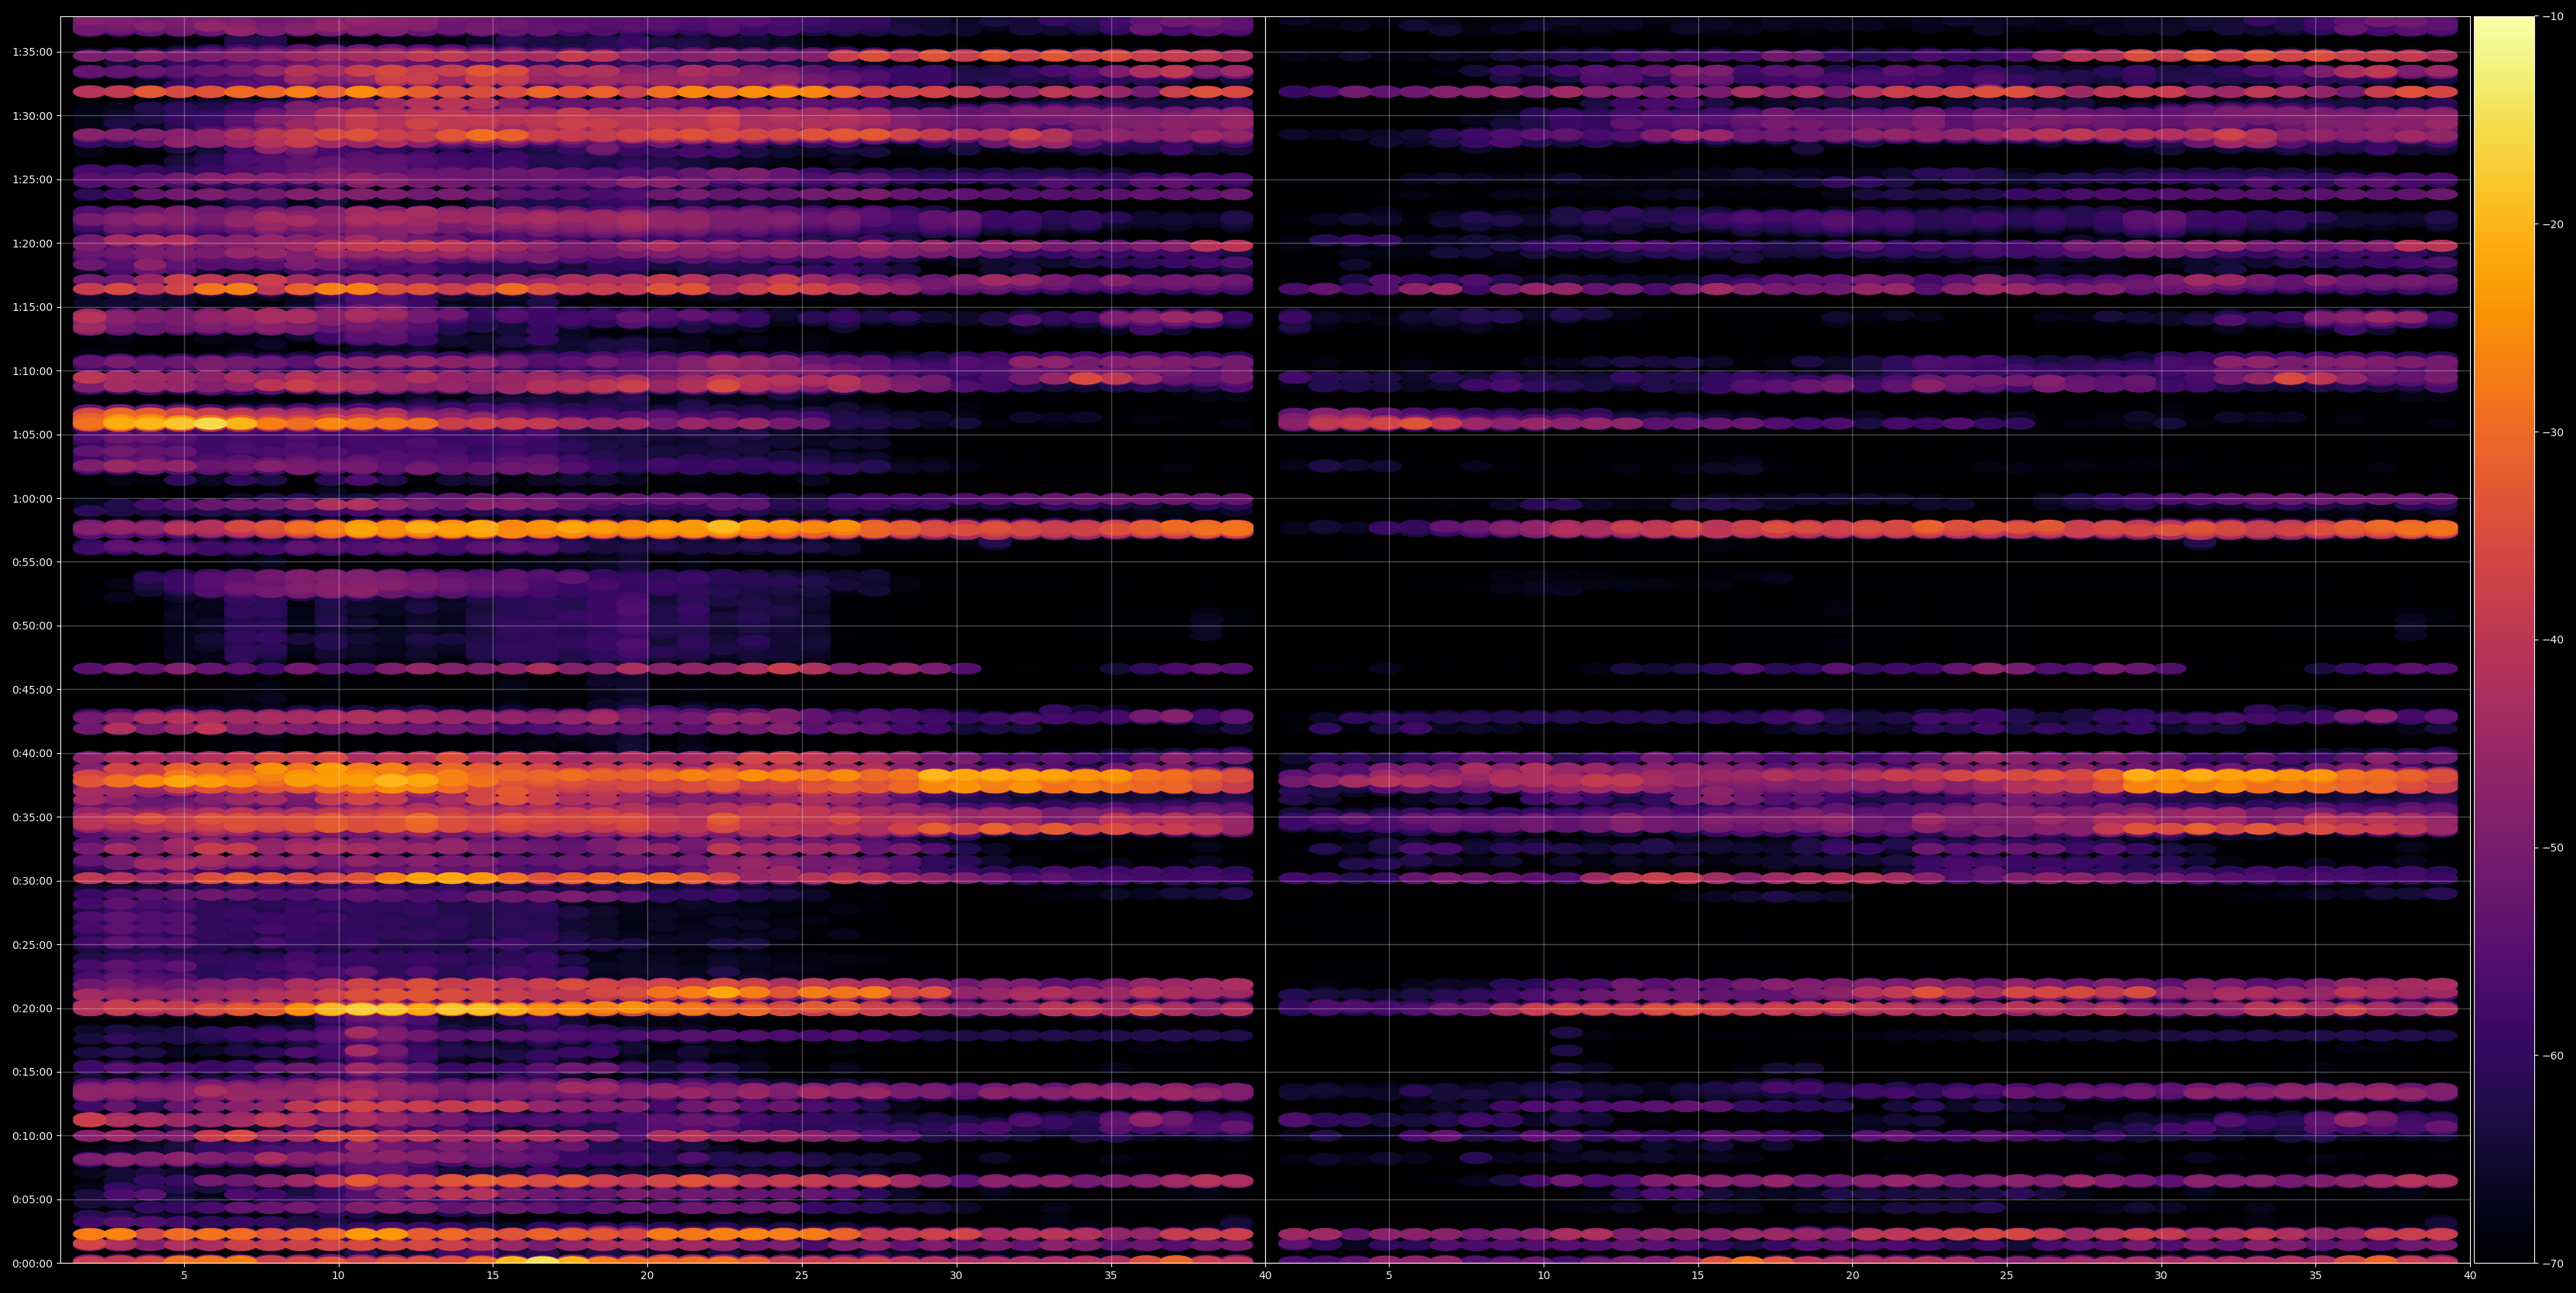Choose the 1:15:00 time tick label
2576x1293 pixels.
32,307
